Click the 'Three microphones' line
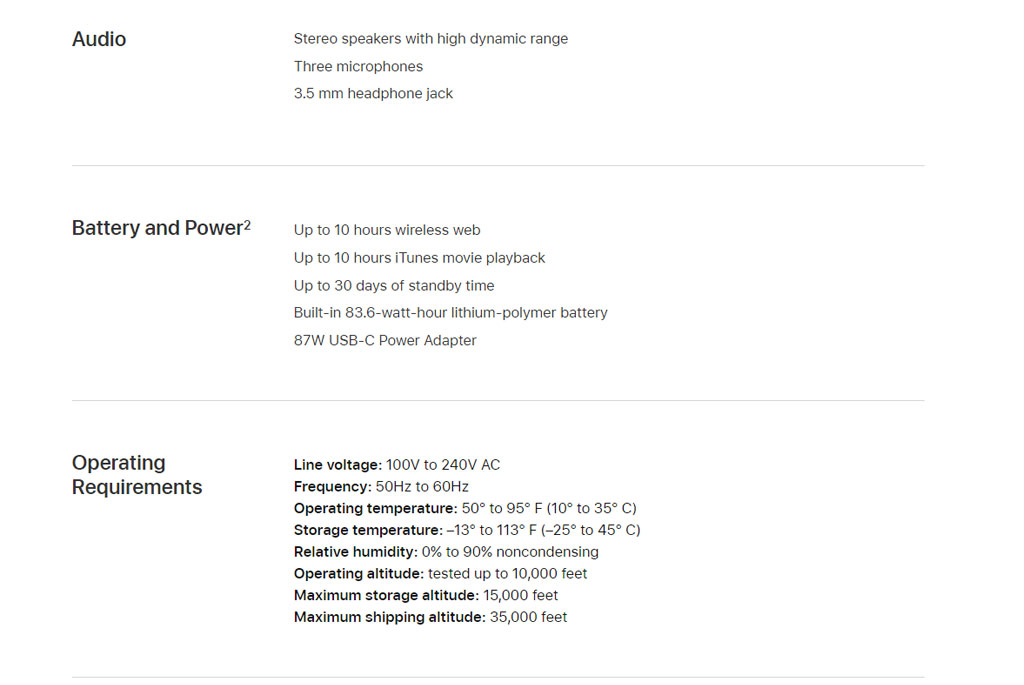Image resolution: width=1024 pixels, height=685 pixels. pos(358,66)
